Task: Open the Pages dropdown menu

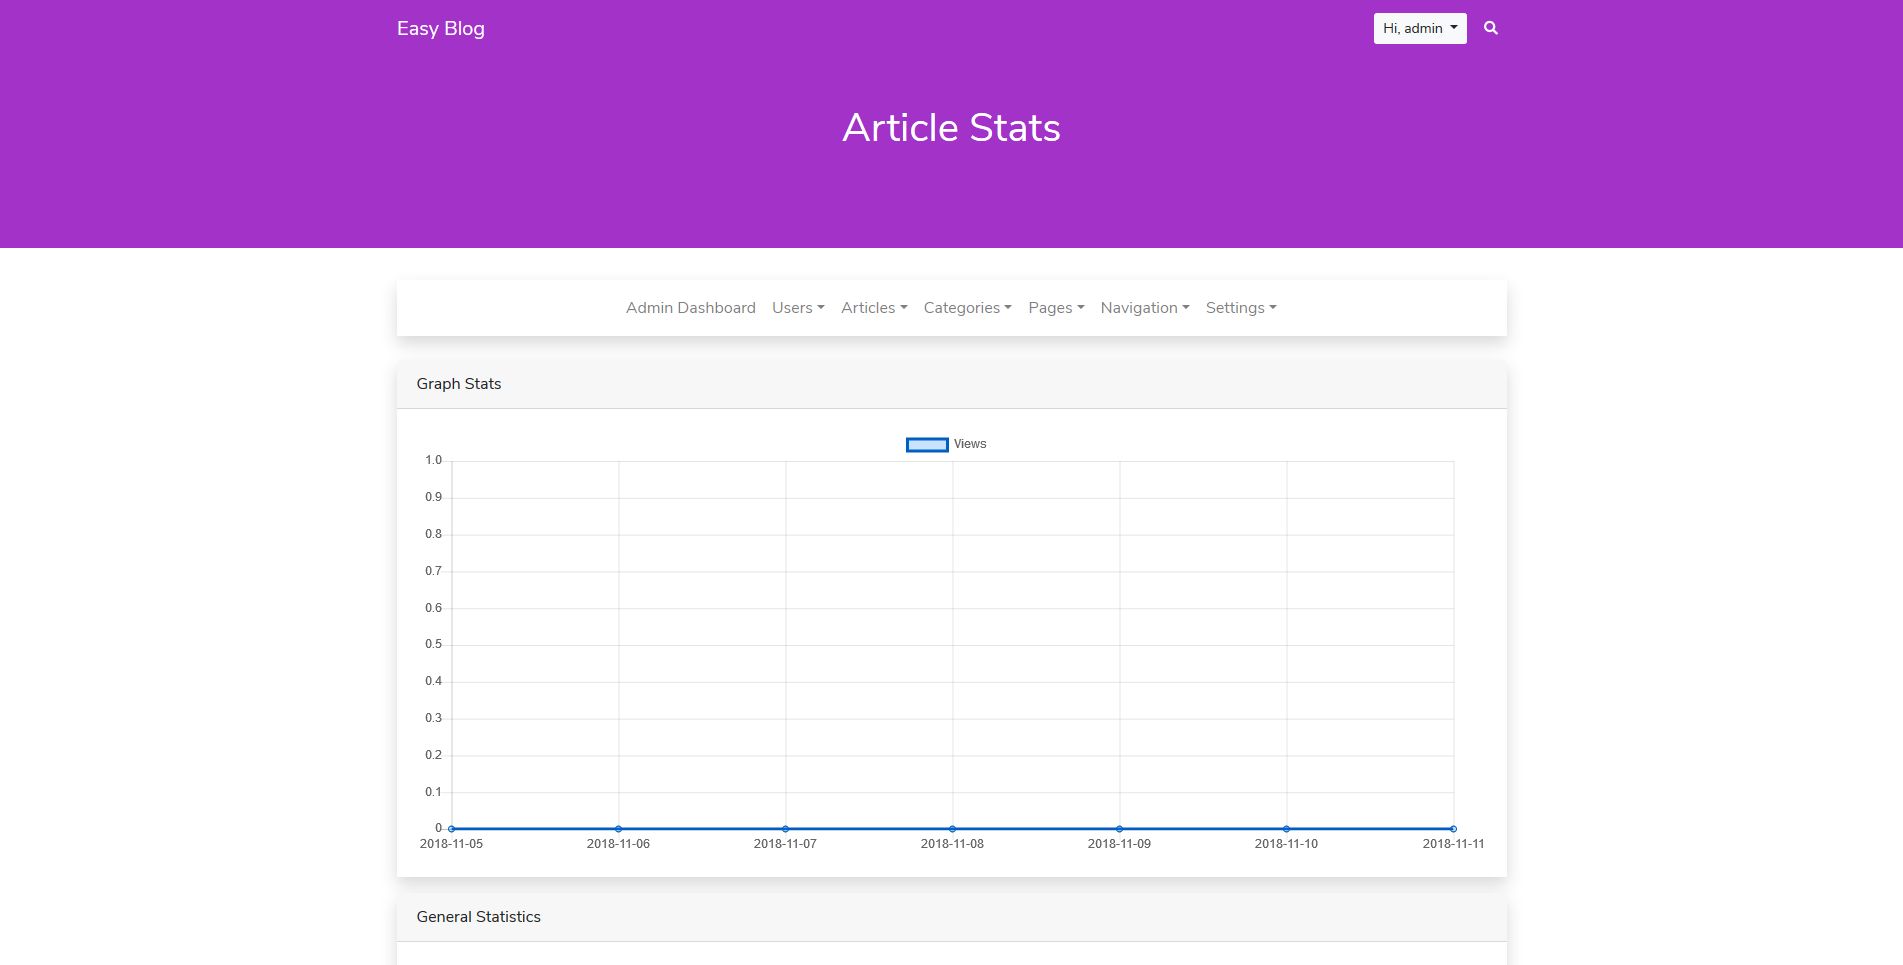Action: (x=1055, y=308)
